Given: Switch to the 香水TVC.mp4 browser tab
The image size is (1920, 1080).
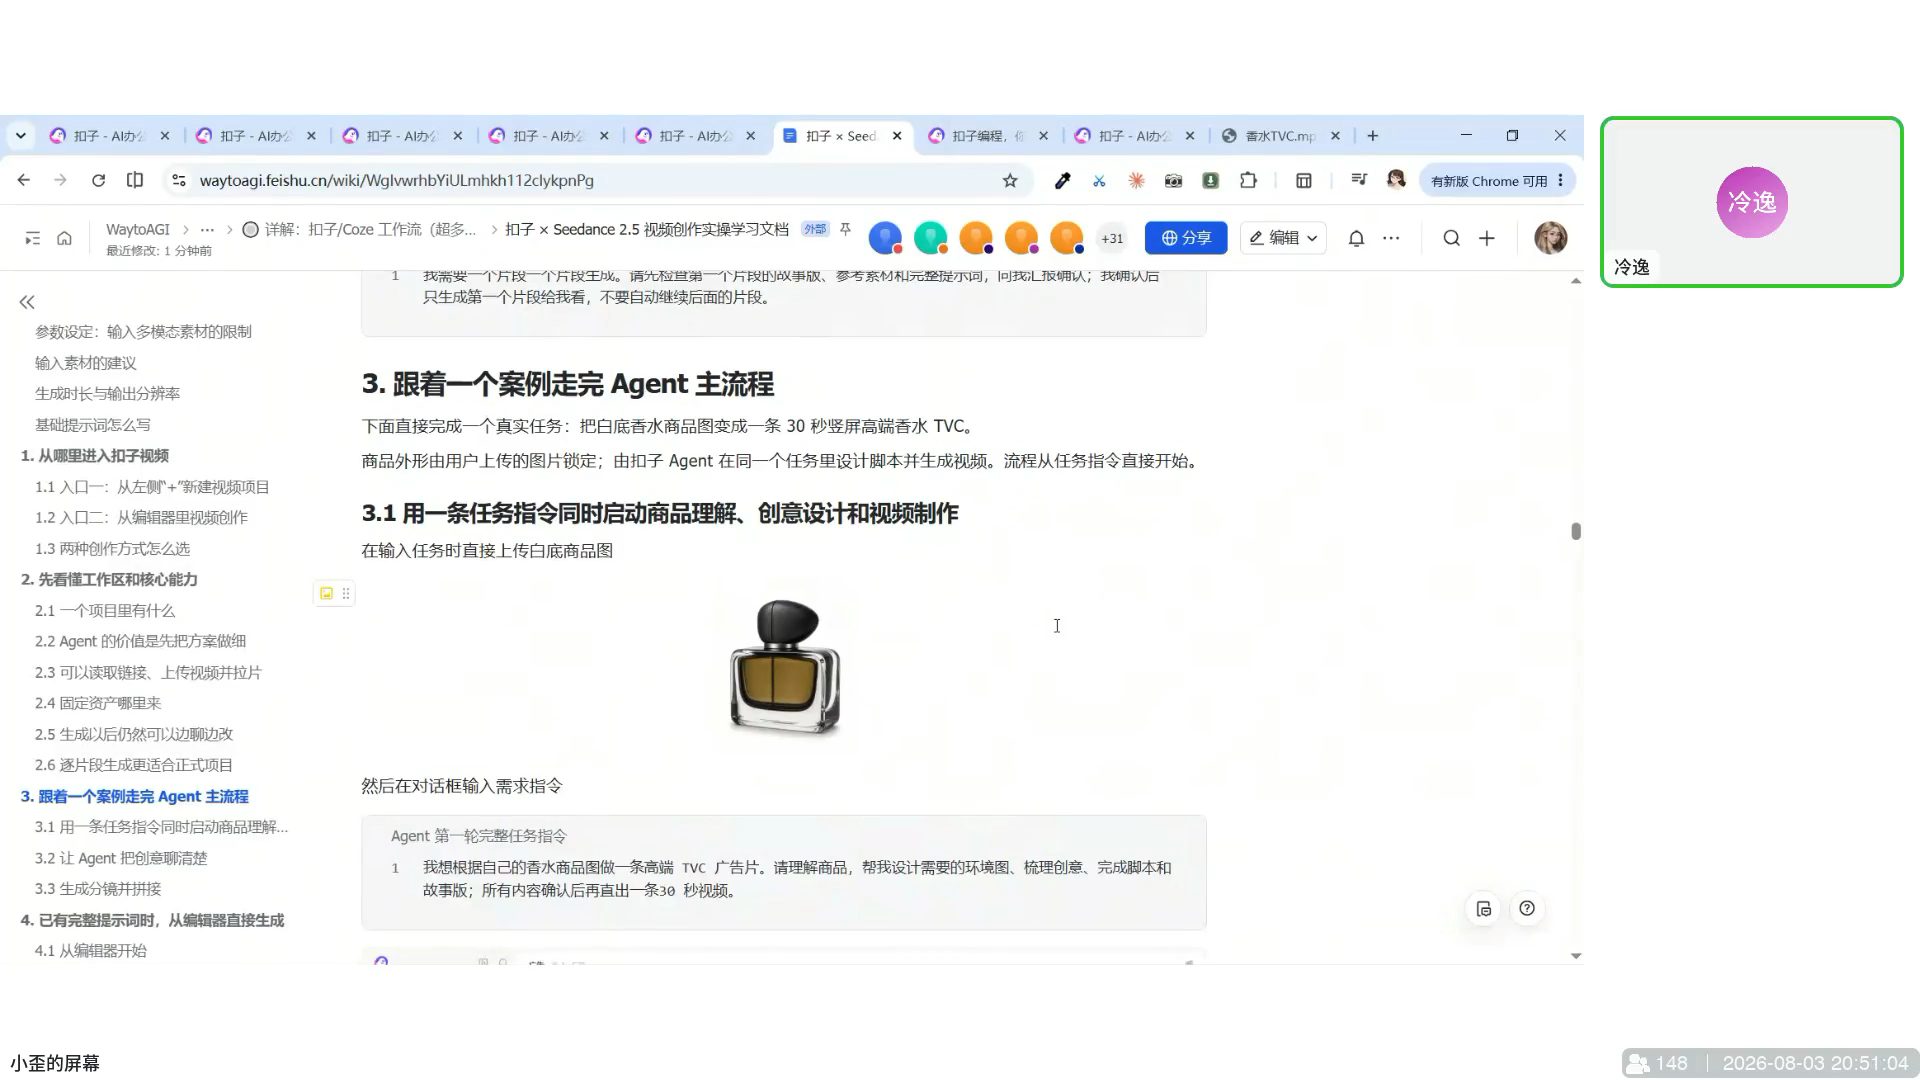Looking at the screenshot, I should (1280, 136).
